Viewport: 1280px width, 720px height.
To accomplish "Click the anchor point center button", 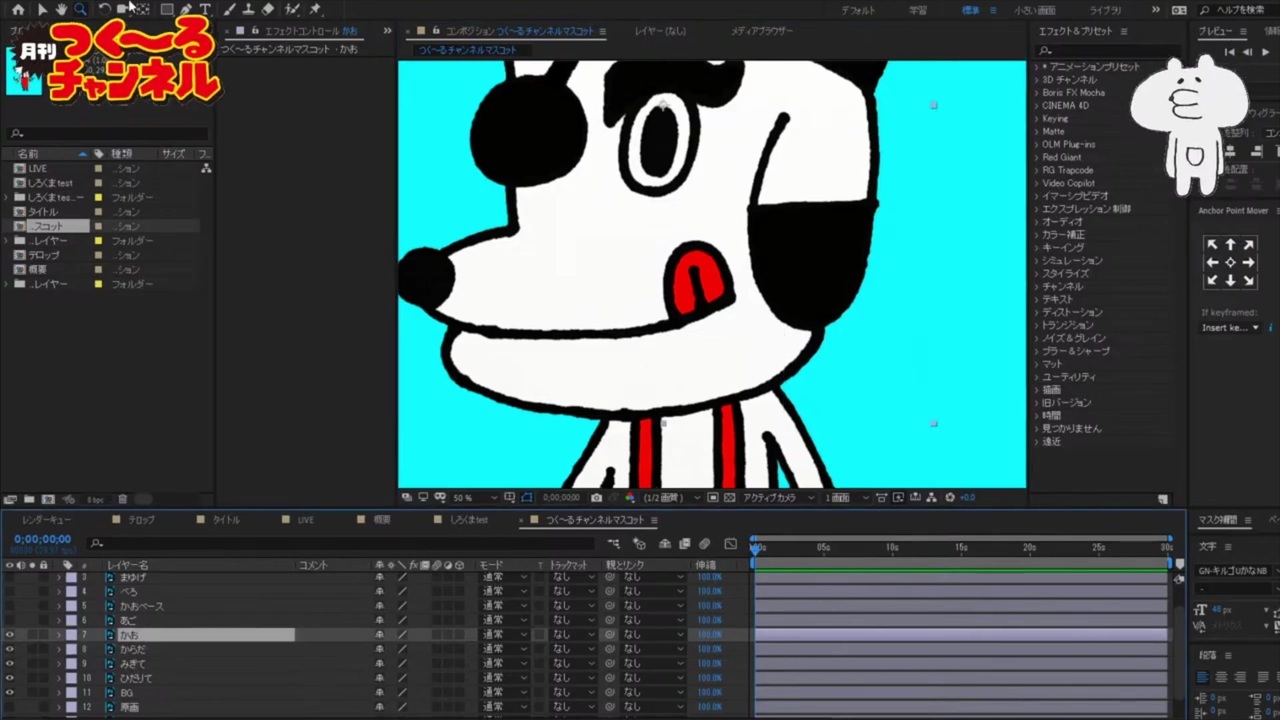I will [1230, 262].
